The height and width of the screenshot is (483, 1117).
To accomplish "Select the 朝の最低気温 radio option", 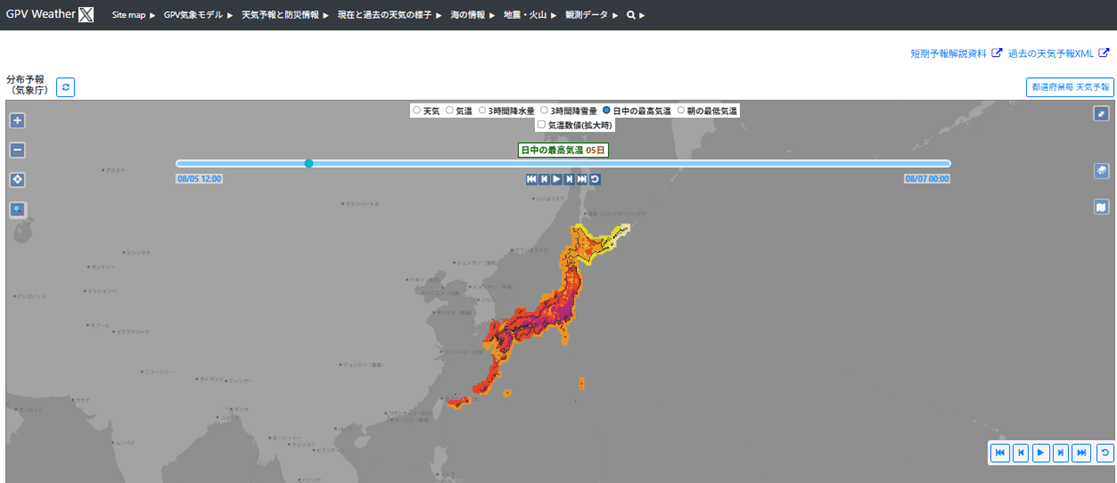I will coord(681,110).
